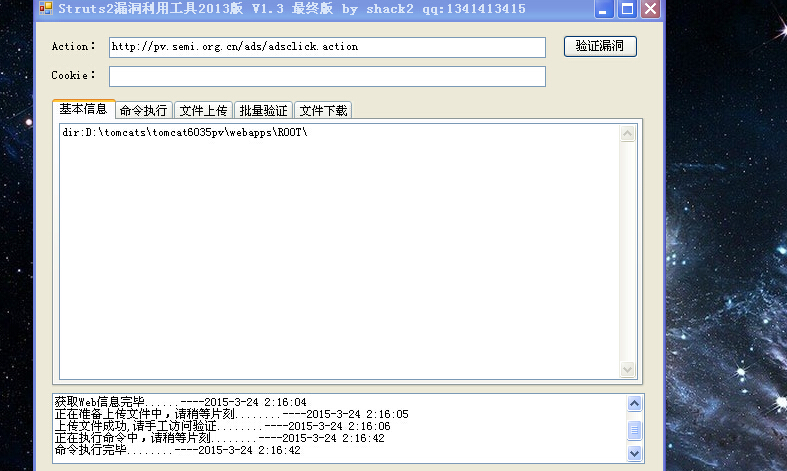Click the log pane scroll-up arrow
Screen dimensions: 787x471
[634, 403]
